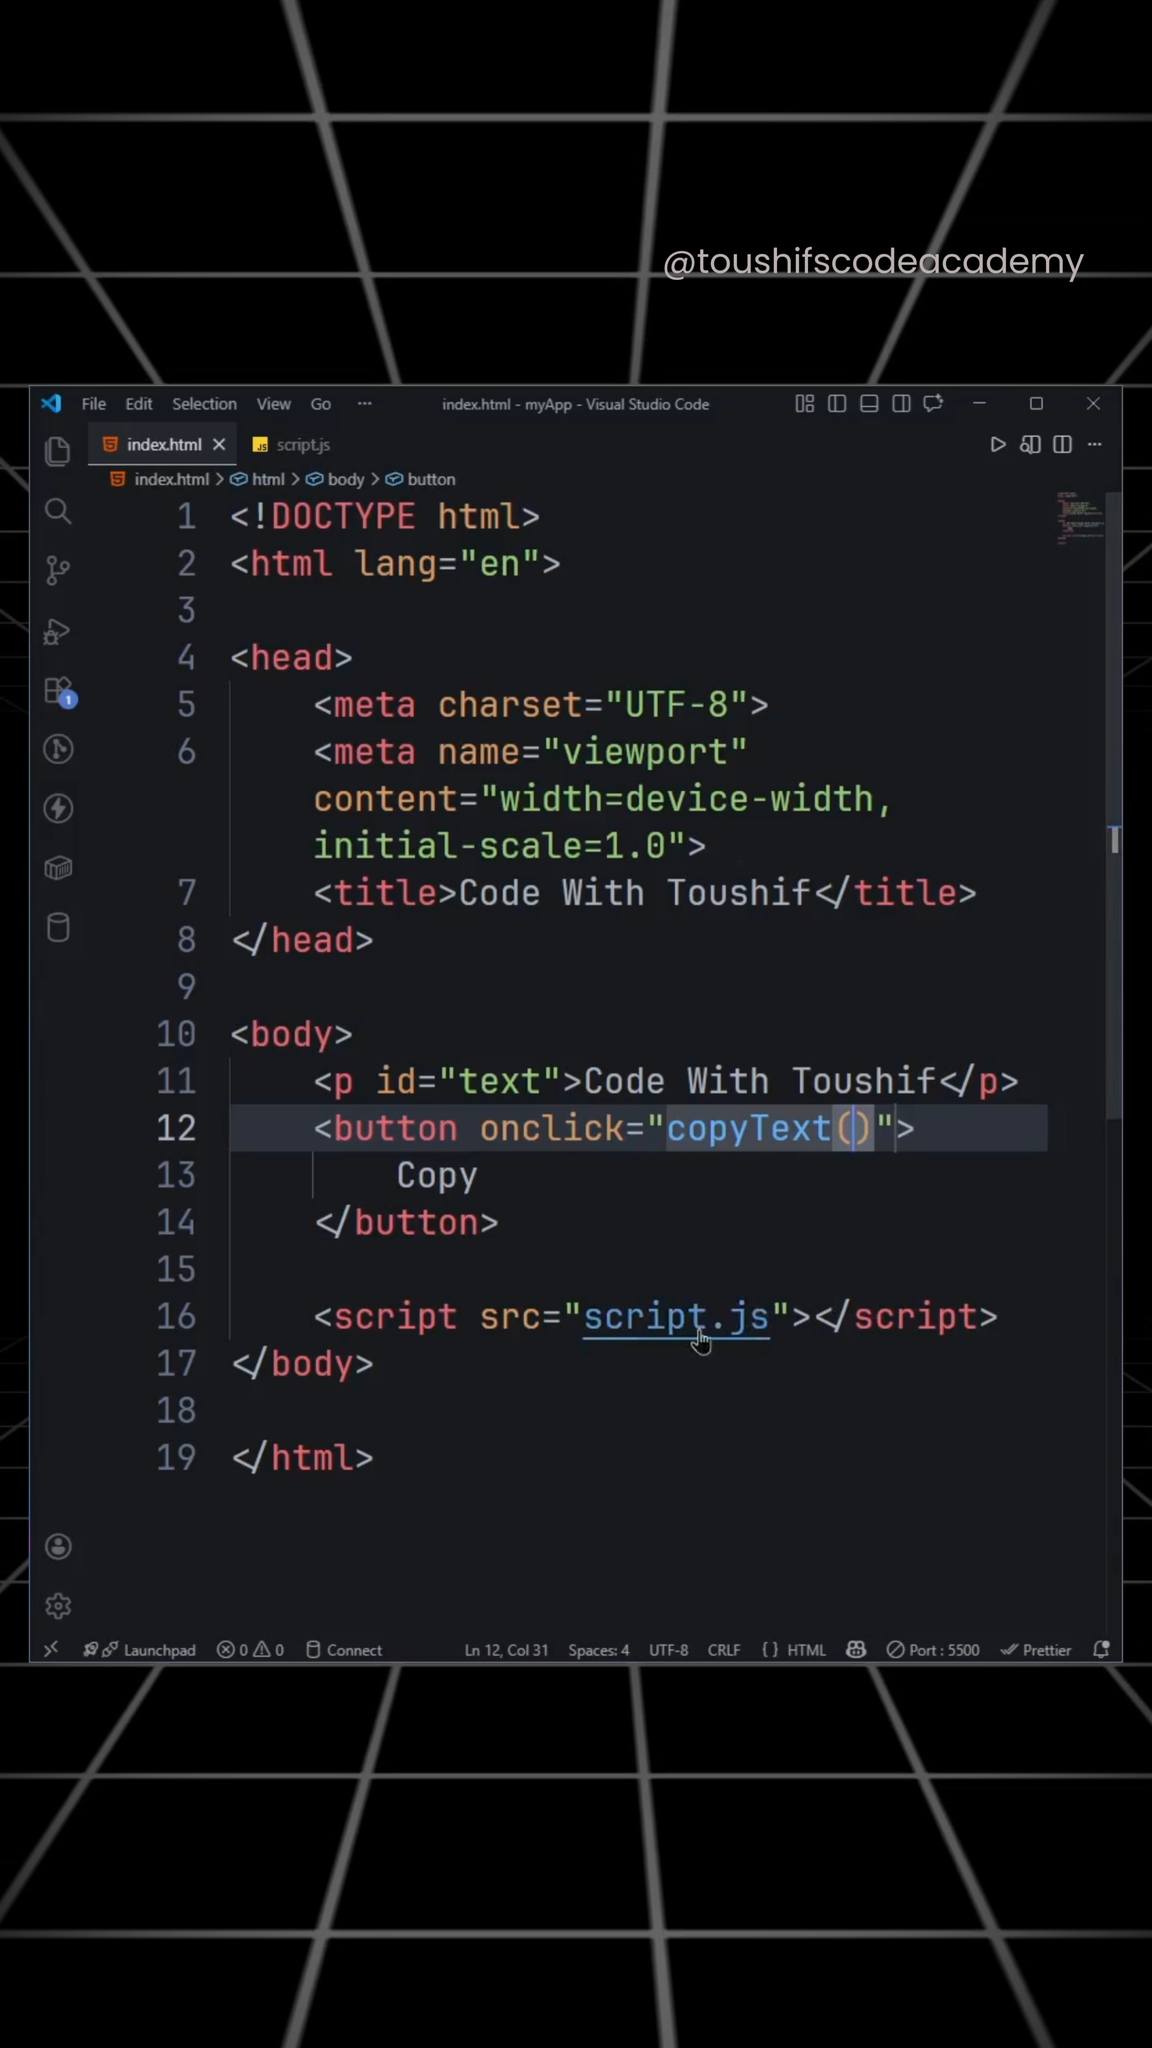Click the DOCTYPE declaration on line 1
The image size is (1152, 2048).
click(385, 516)
